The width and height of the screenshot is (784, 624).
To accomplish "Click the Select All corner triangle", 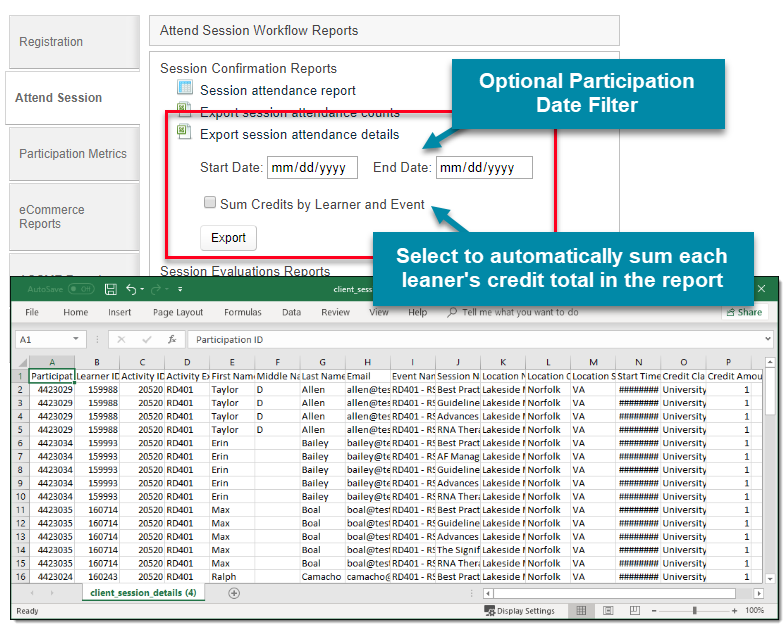I will [22, 362].
